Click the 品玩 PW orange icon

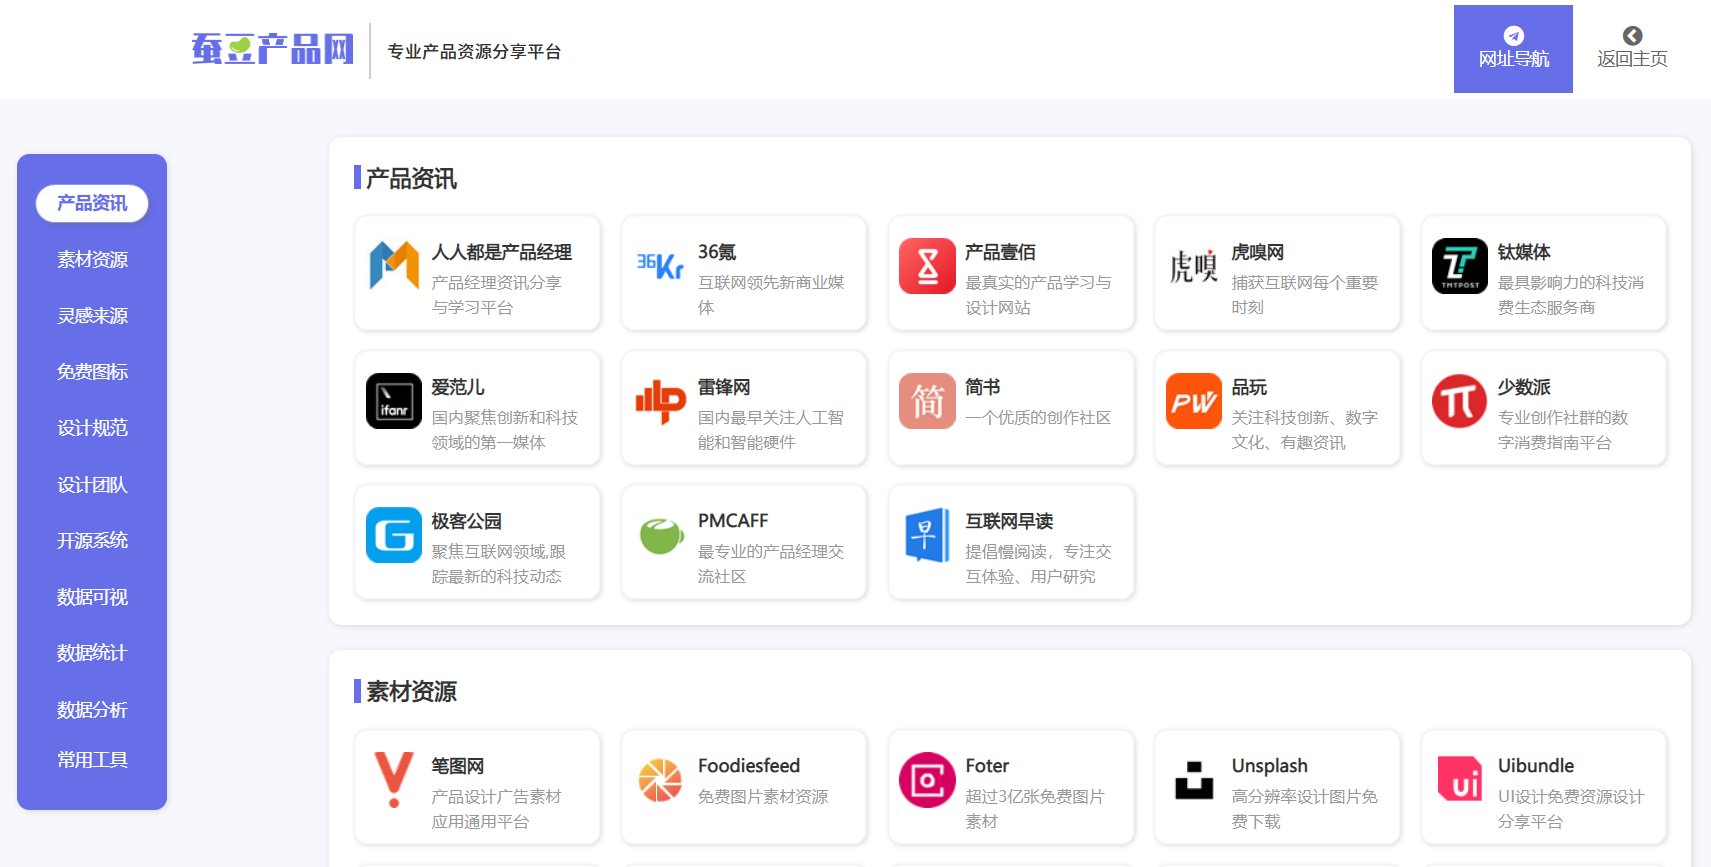pos(1194,401)
